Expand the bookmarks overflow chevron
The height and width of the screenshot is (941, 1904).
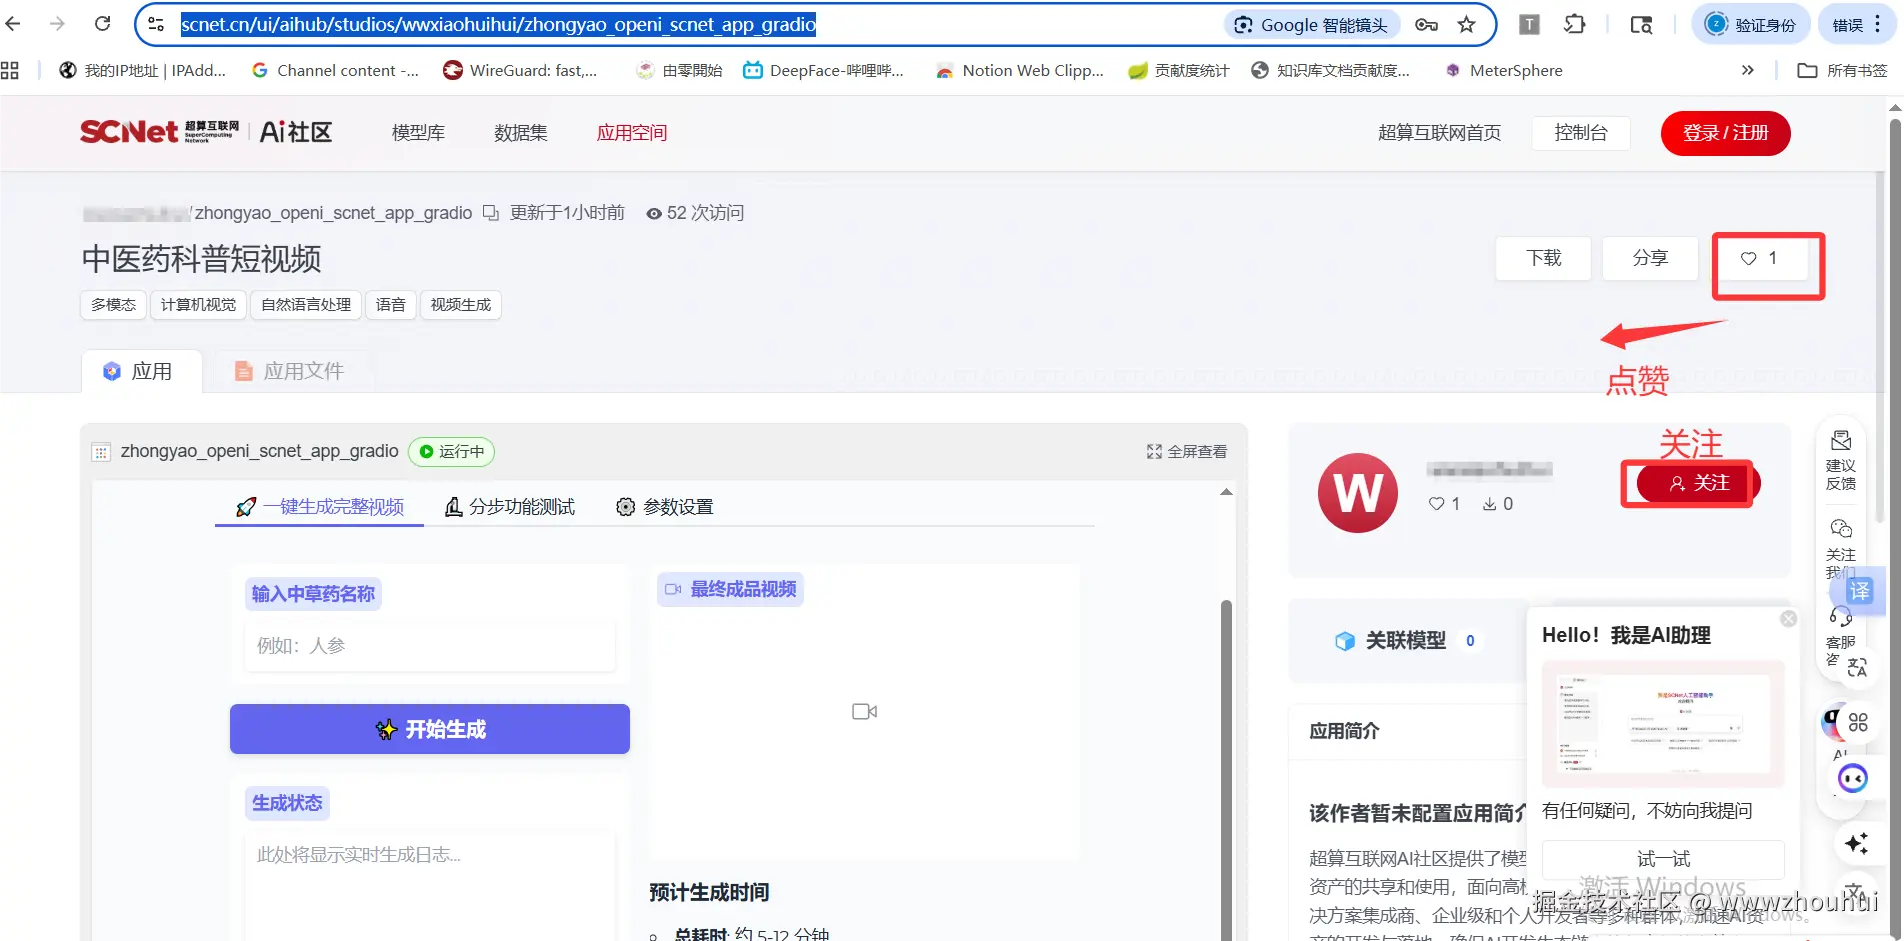click(x=1747, y=70)
